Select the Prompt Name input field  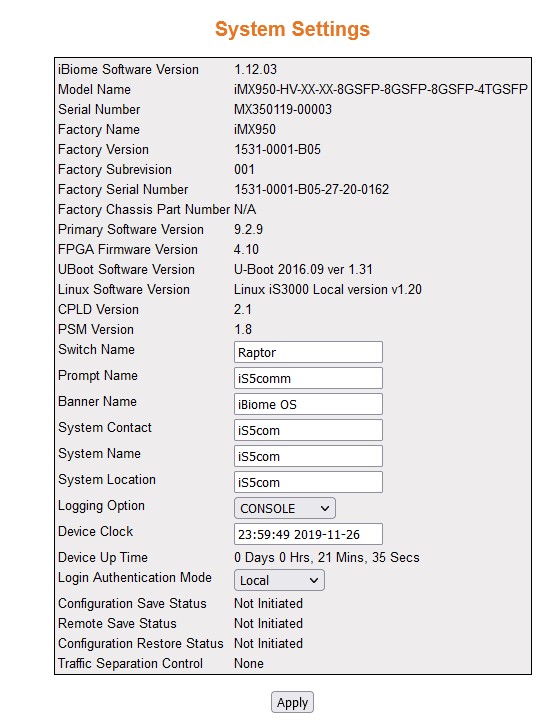click(308, 378)
